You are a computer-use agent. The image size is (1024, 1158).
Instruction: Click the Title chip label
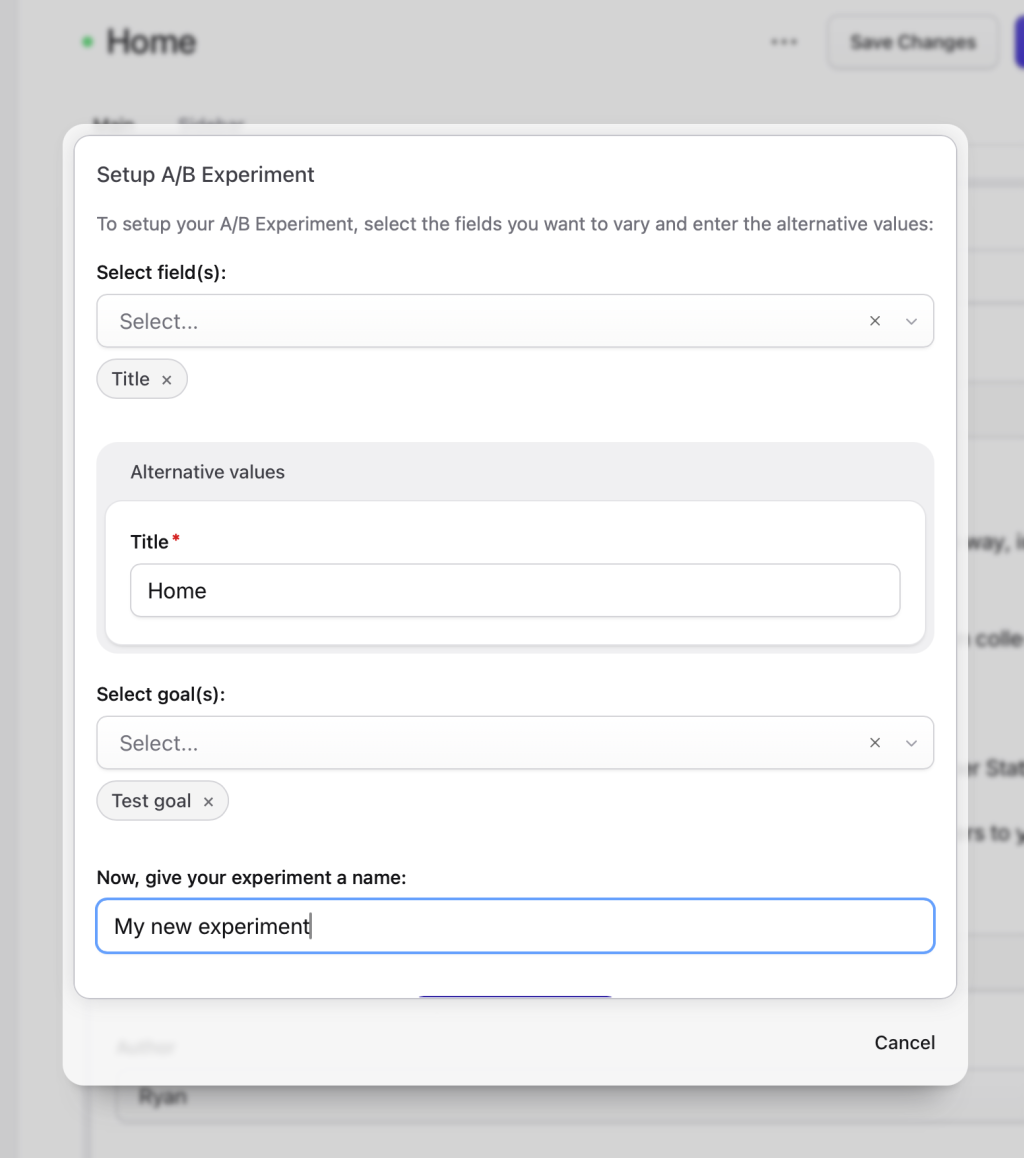click(131, 380)
